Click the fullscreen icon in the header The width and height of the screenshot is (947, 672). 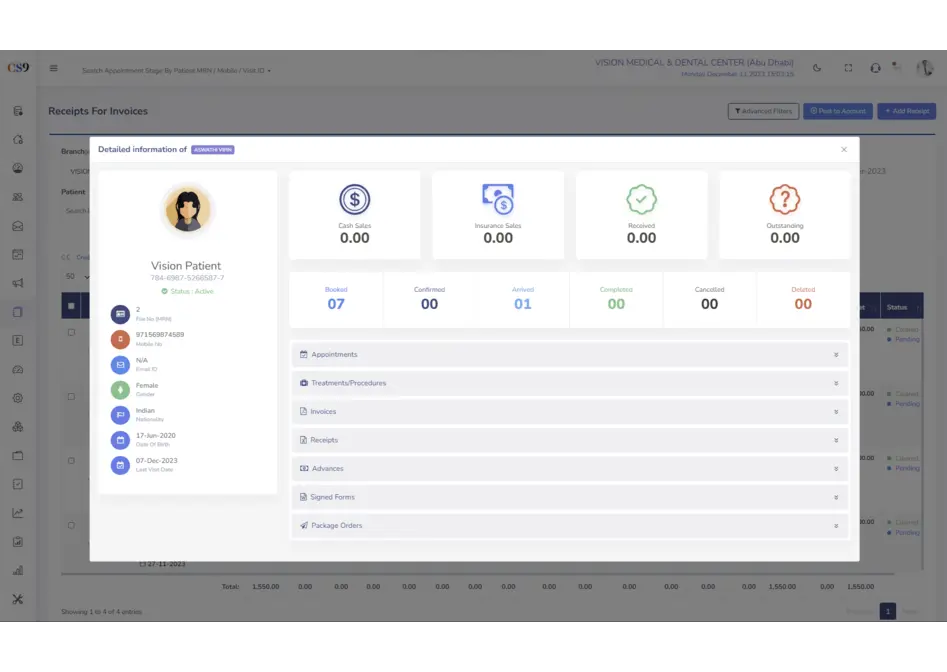click(x=848, y=68)
